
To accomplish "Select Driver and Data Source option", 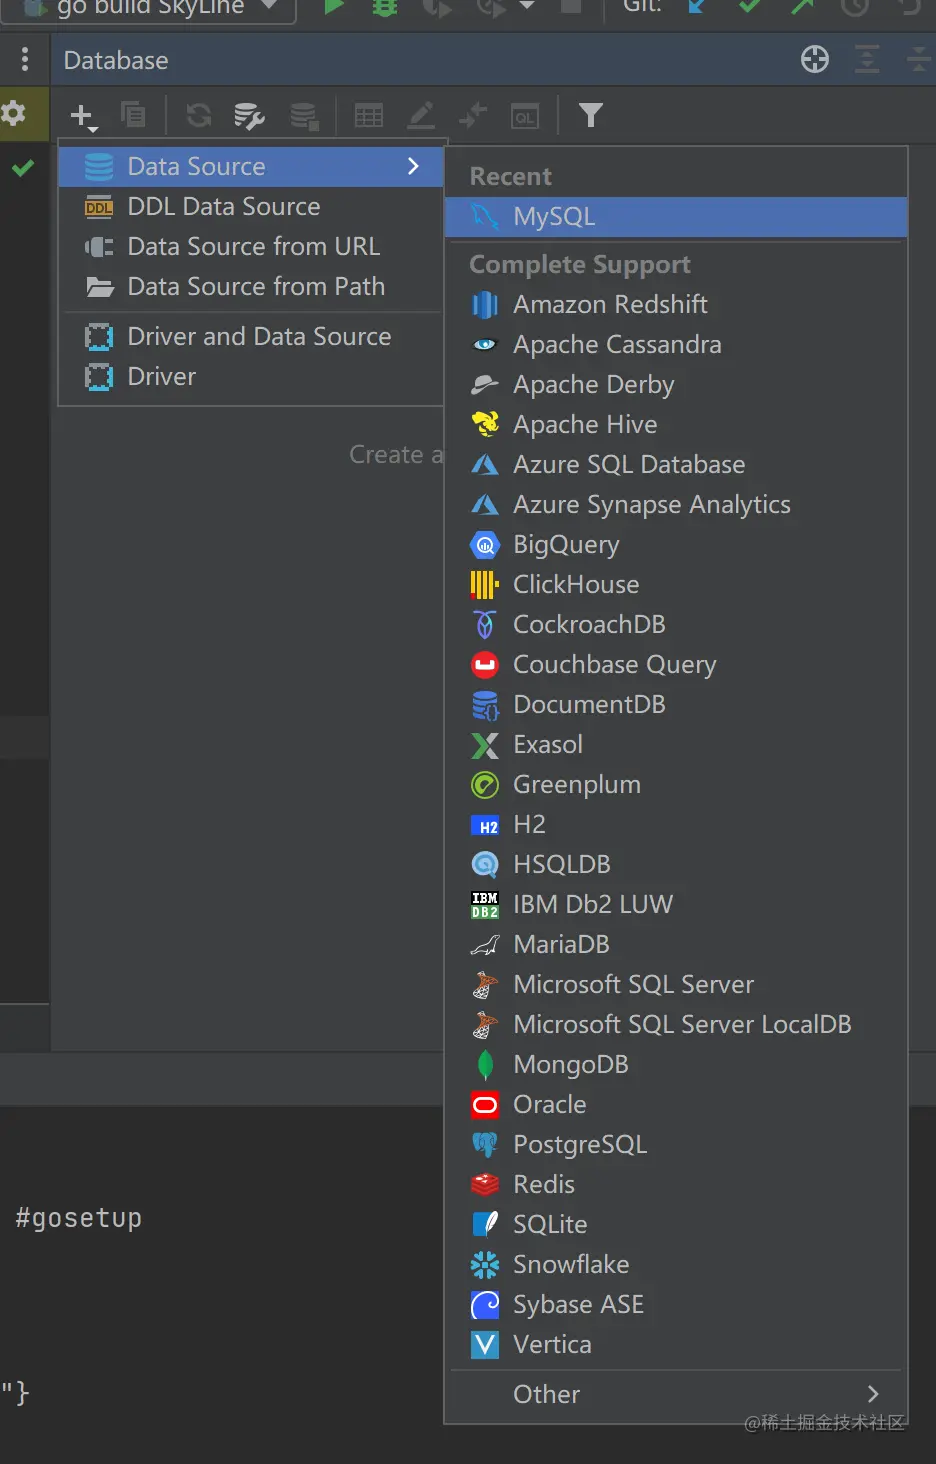I will 259,337.
